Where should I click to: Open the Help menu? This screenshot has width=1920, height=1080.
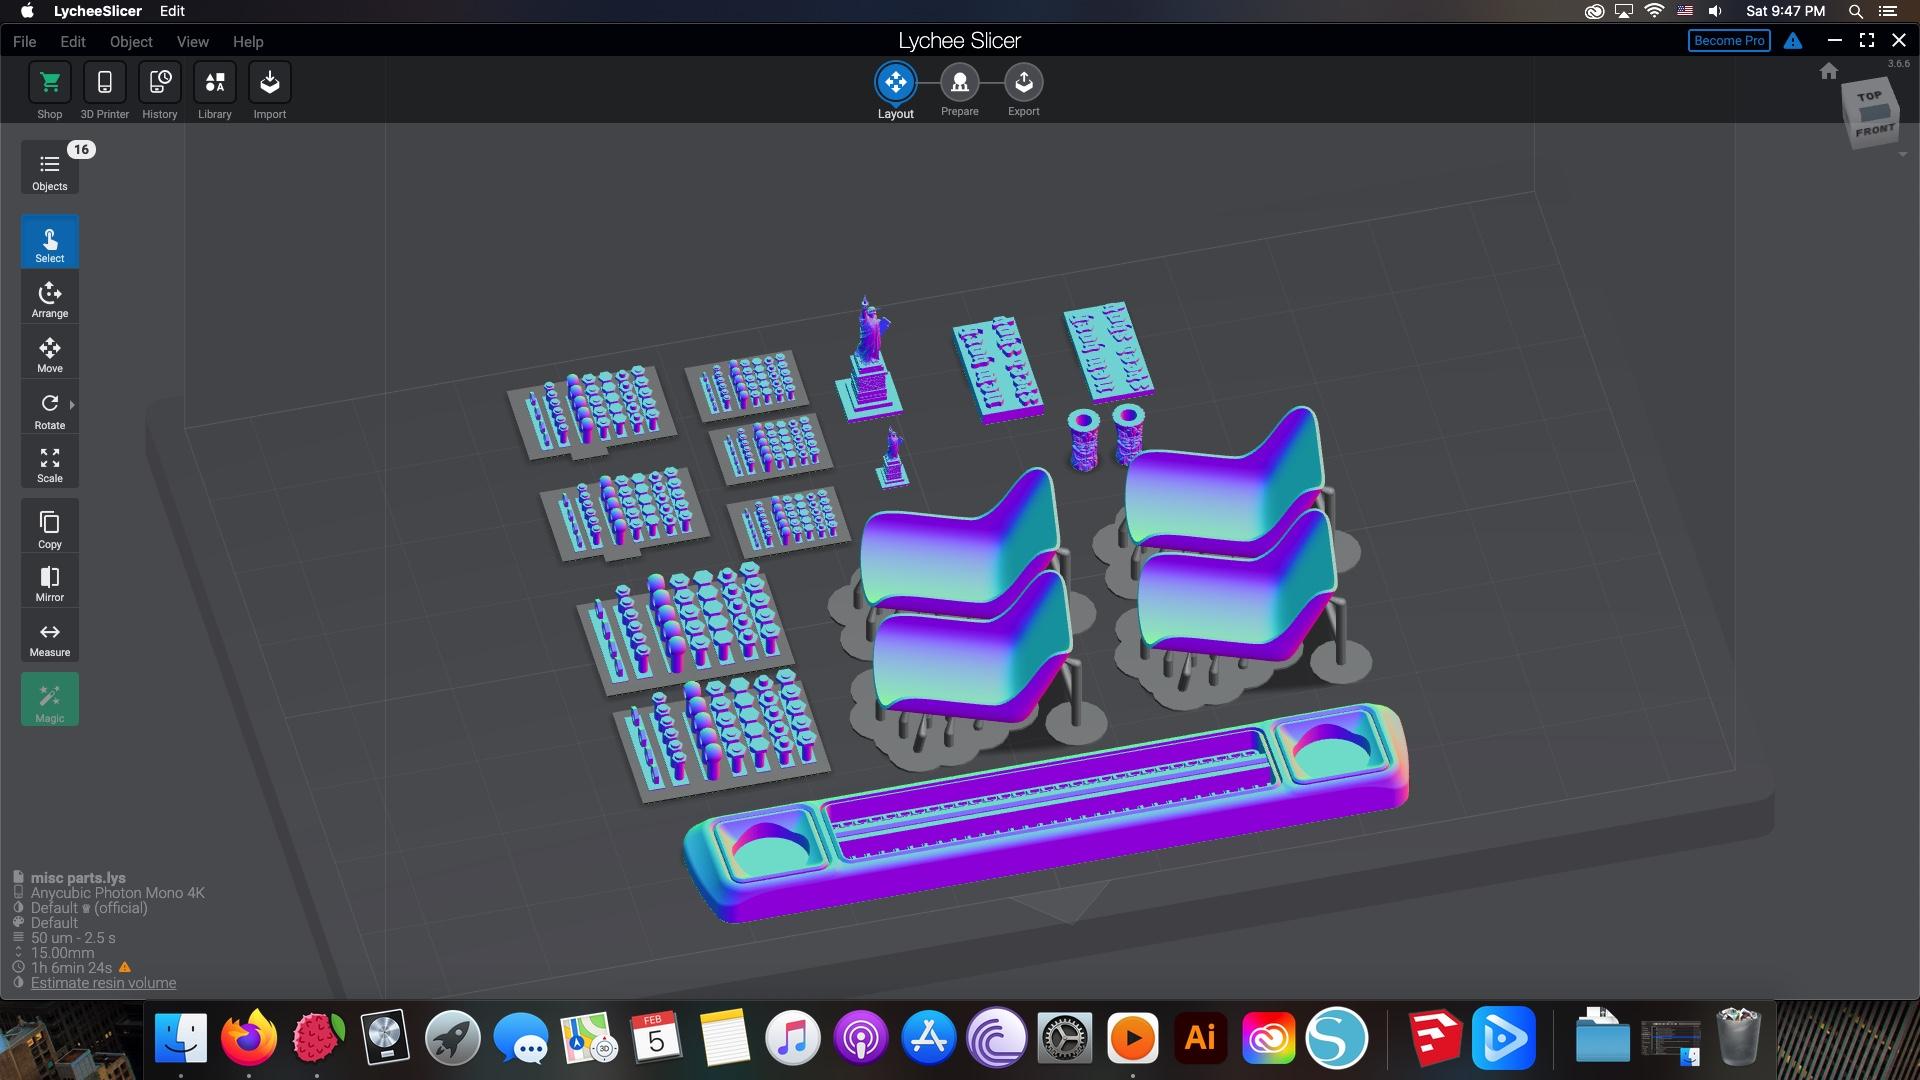(248, 41)
